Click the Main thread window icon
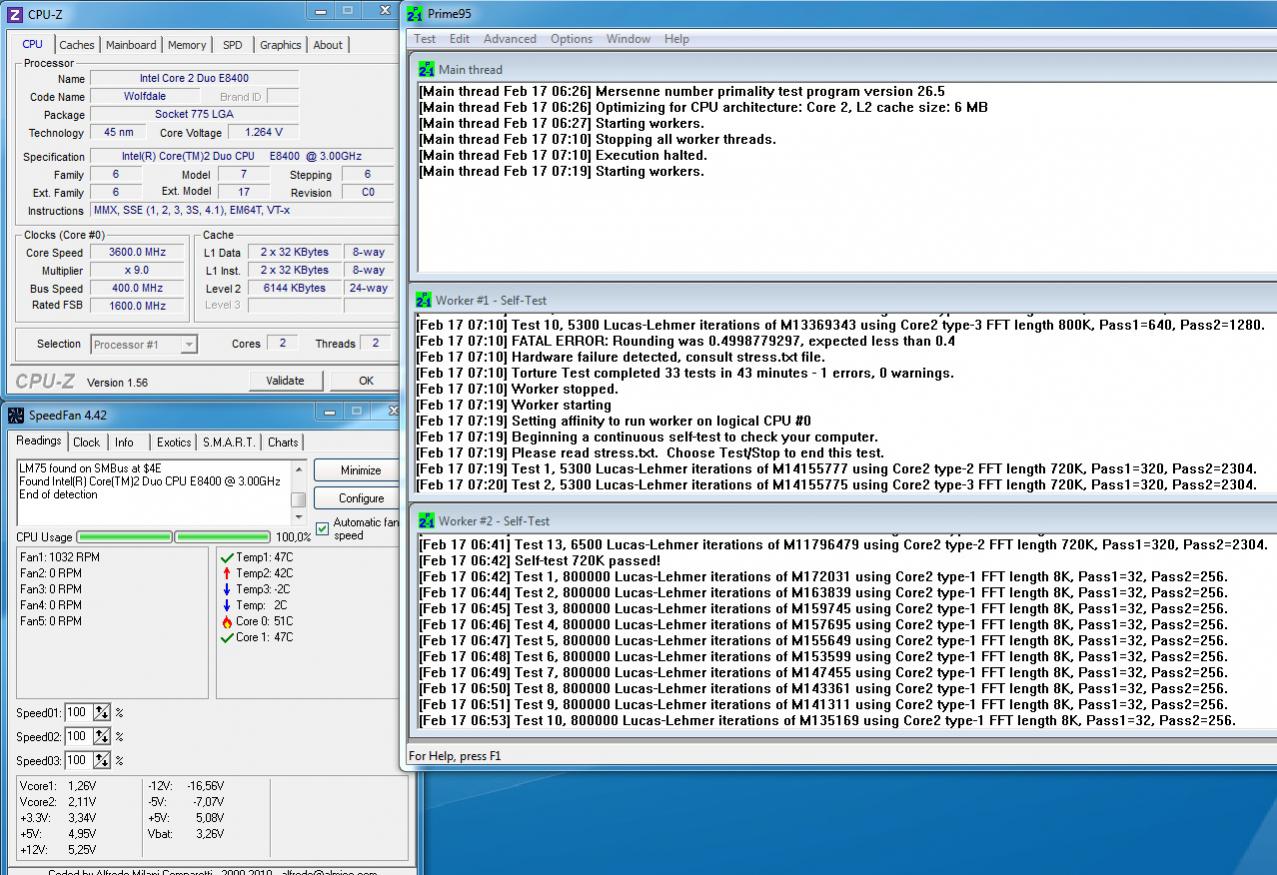The image size is (1277, 875). pyautogui.click(x=427, y=69)
